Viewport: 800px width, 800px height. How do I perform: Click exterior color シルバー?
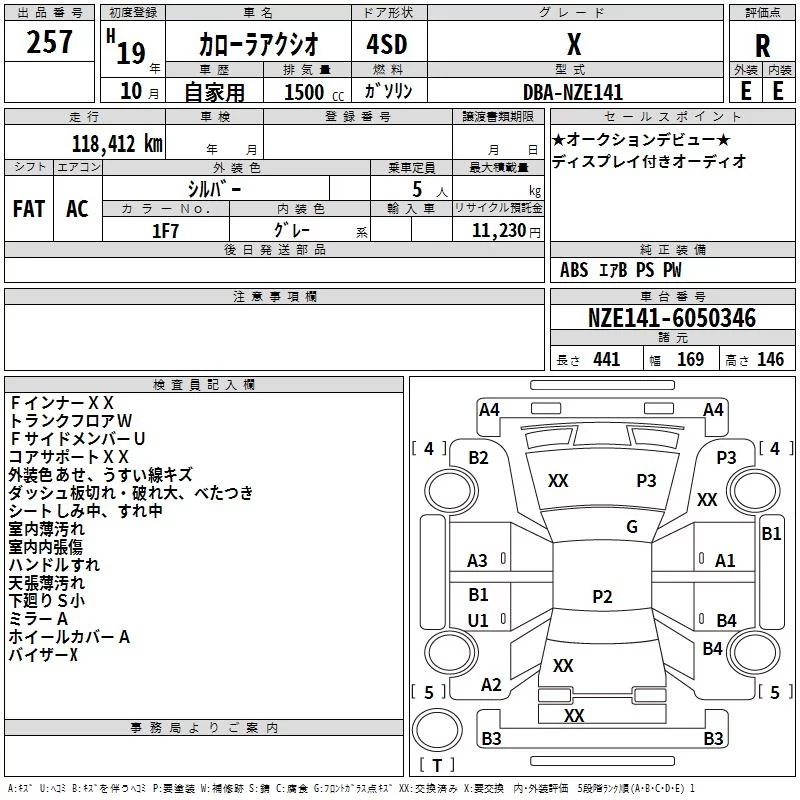coord(215,189)
